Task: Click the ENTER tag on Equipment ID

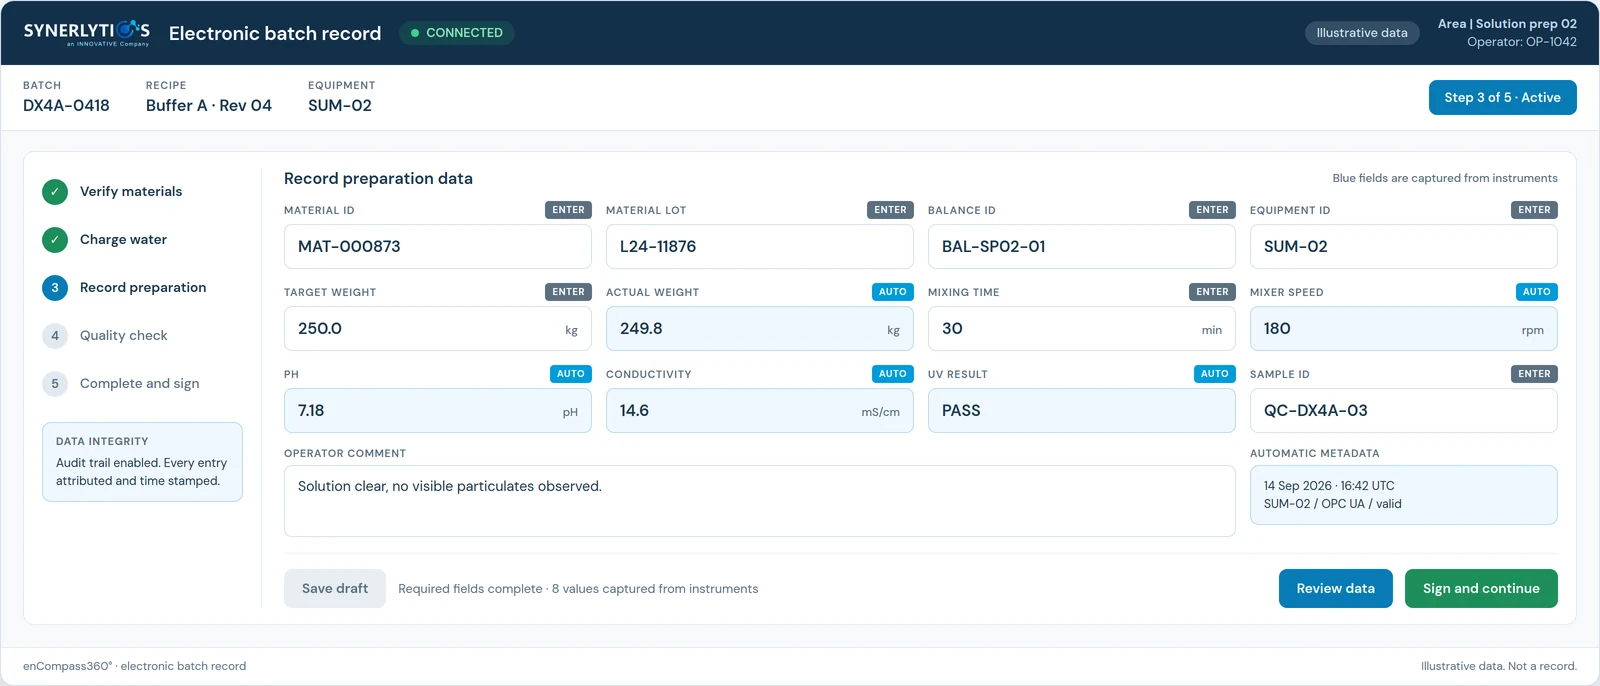Action: click(1534, 210)
